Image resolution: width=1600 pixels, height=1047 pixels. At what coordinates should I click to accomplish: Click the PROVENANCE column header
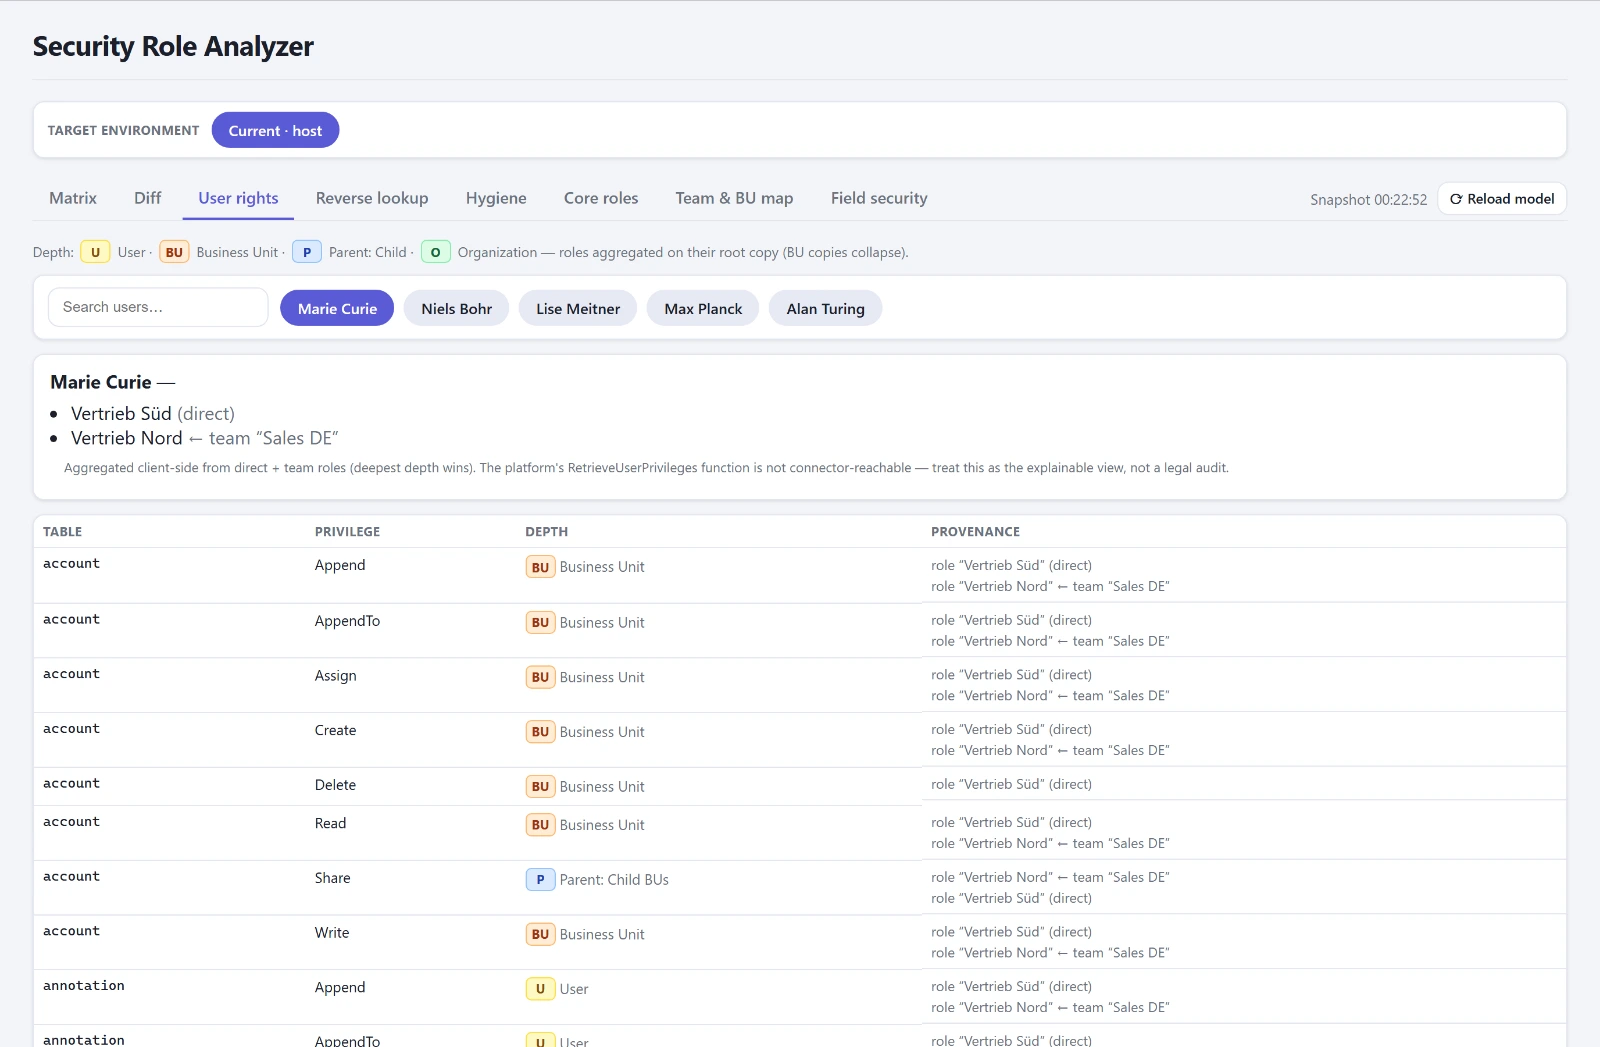(975, 532)
